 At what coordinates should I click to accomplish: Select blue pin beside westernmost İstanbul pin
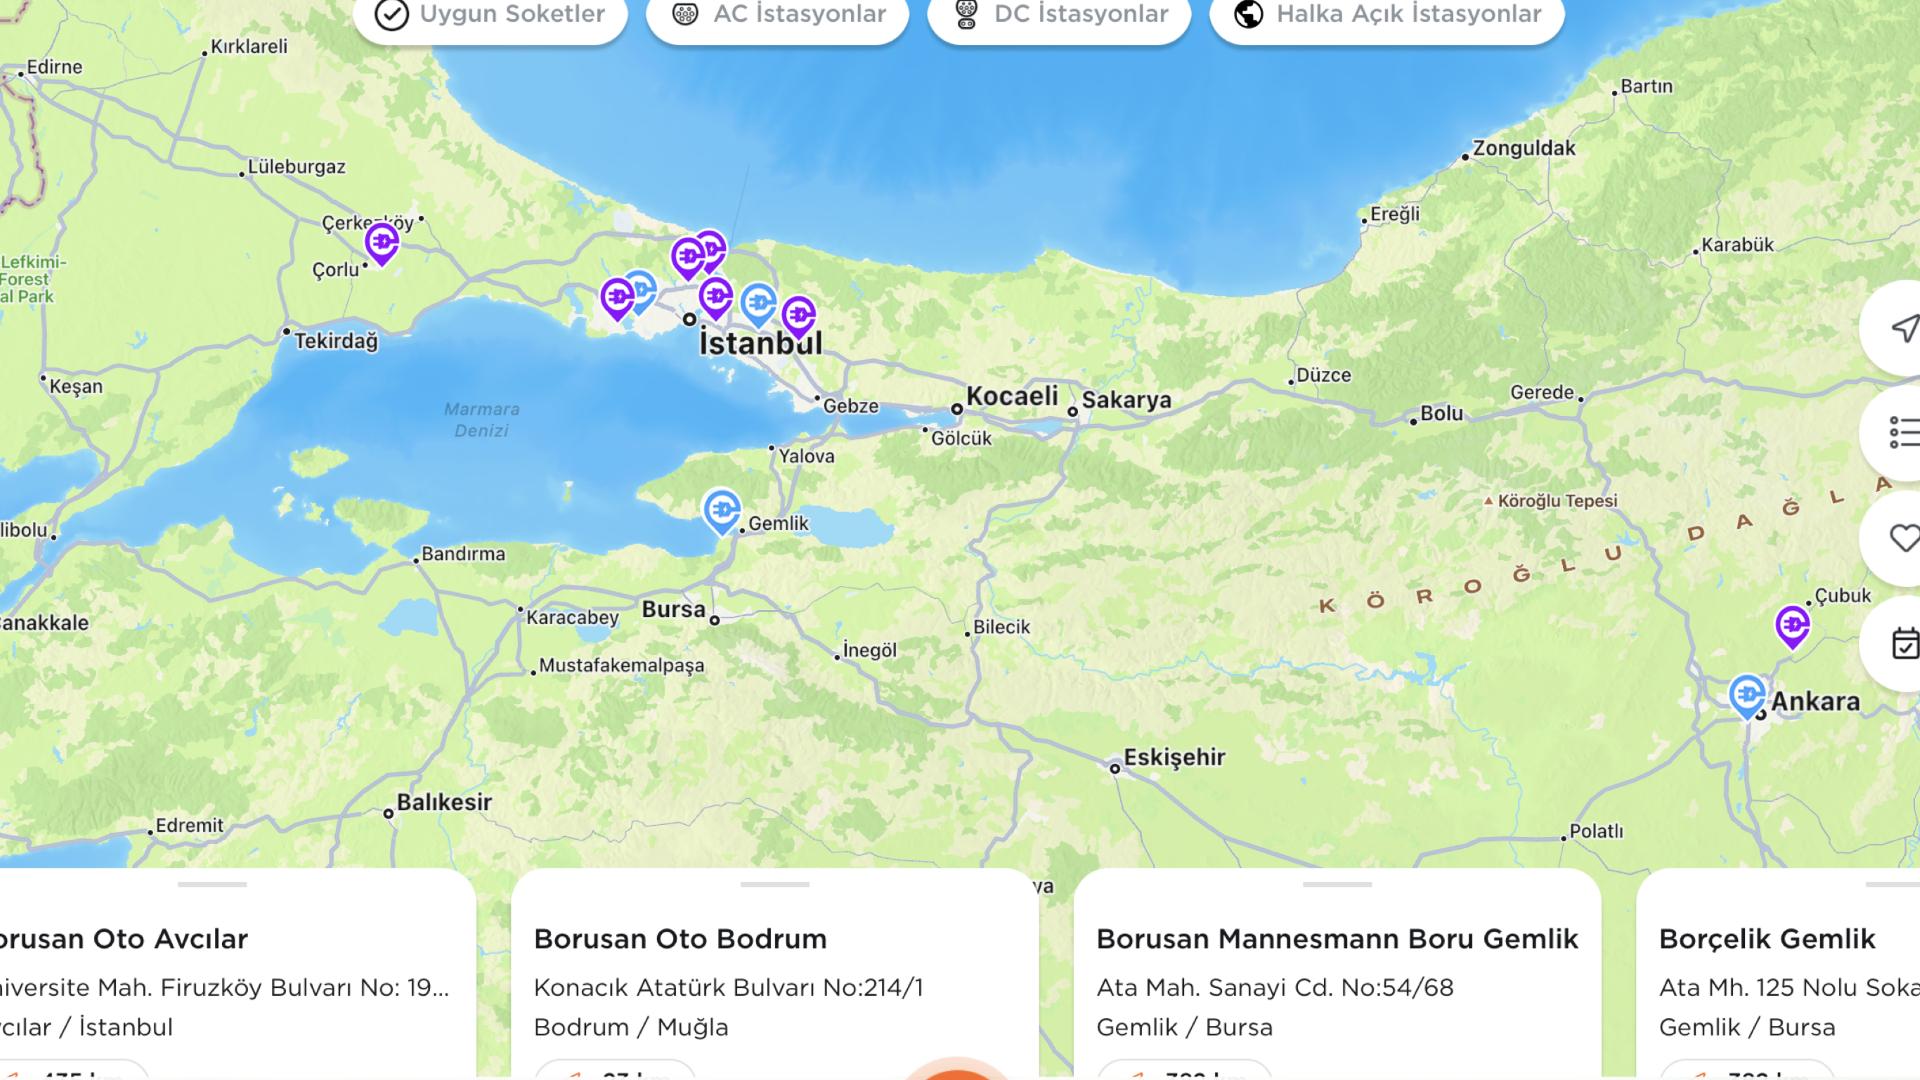click(x=643, y=291)
